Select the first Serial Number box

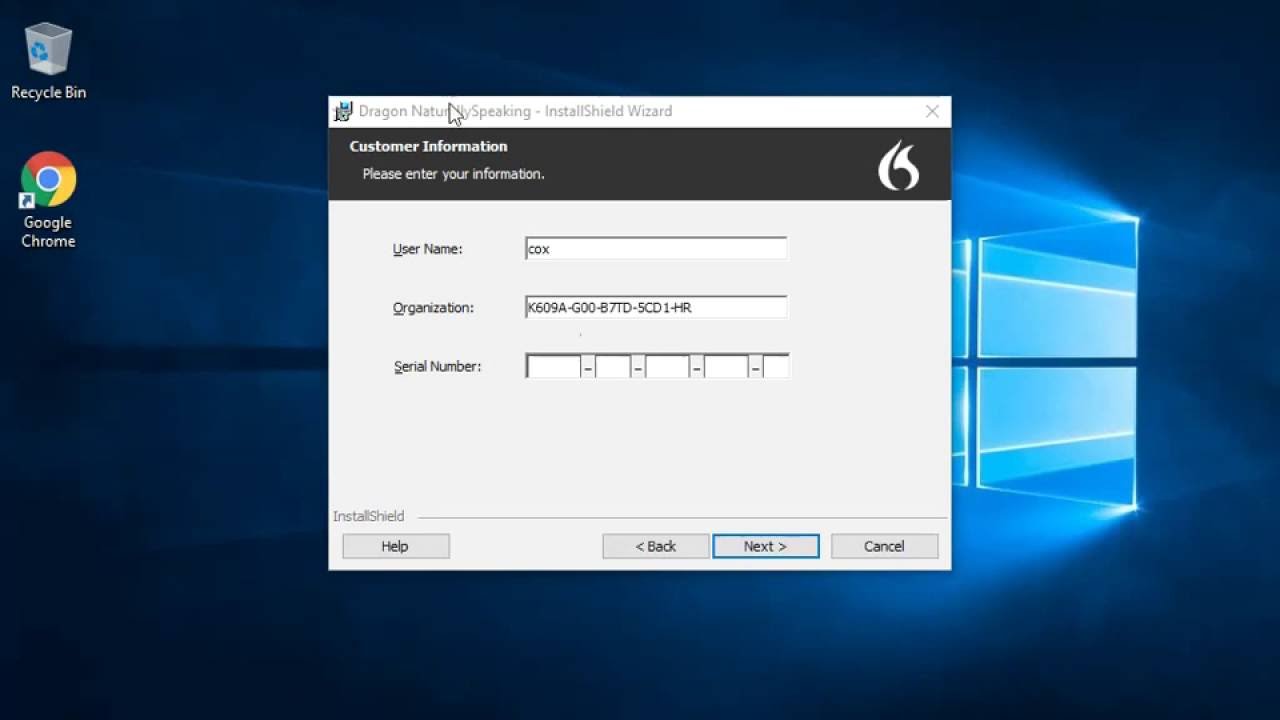[x=553, y=366]
